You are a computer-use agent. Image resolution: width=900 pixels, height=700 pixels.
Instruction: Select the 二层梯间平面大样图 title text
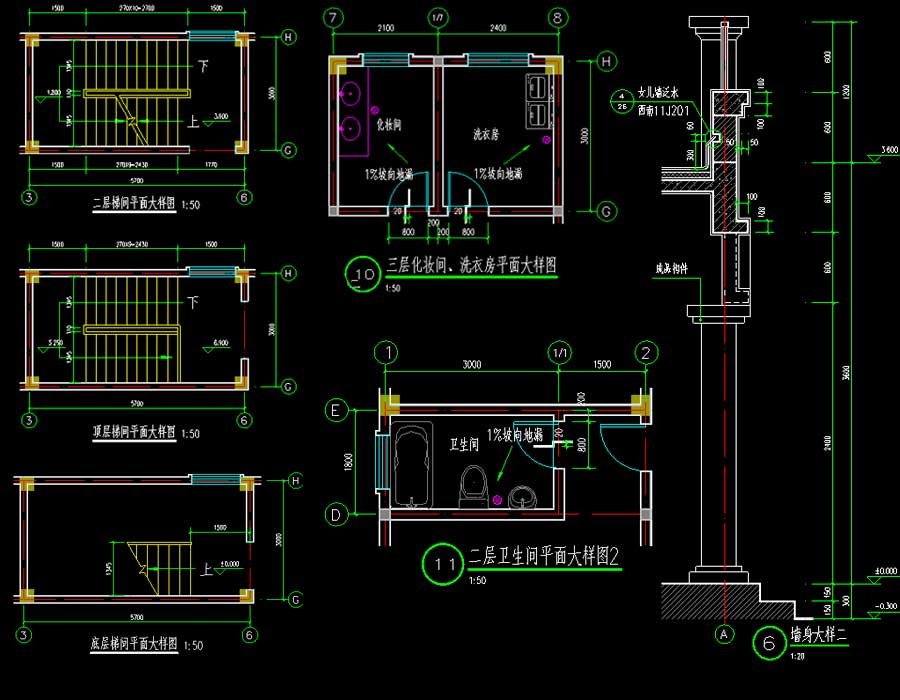(134, 203)
